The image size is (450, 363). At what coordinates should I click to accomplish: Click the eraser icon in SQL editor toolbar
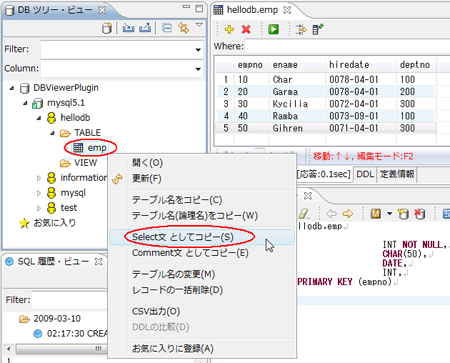[x=304, y=214]
